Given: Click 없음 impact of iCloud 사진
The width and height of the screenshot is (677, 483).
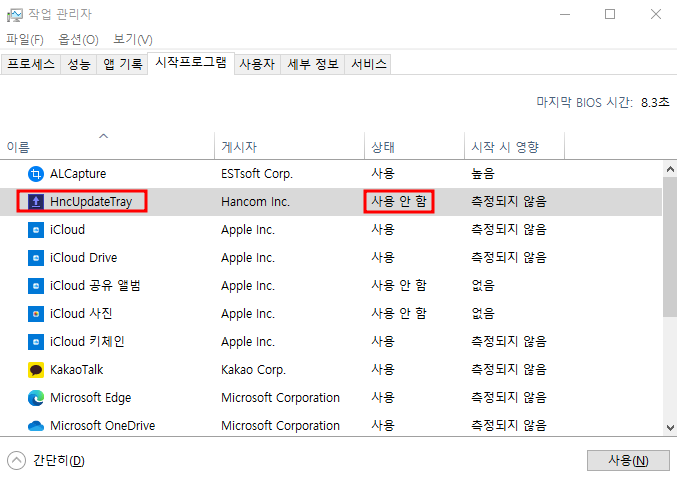Looking at the screenshot, I should point(483,314).
